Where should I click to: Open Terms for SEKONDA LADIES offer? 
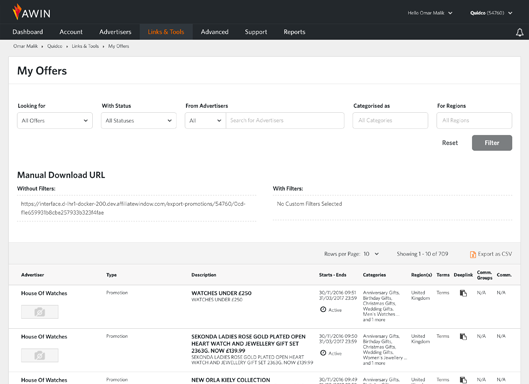(x=443, y=336)
